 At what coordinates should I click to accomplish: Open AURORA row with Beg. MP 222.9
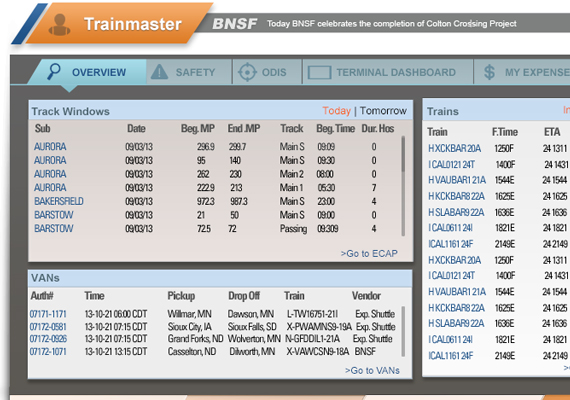[x=50, y=188]
